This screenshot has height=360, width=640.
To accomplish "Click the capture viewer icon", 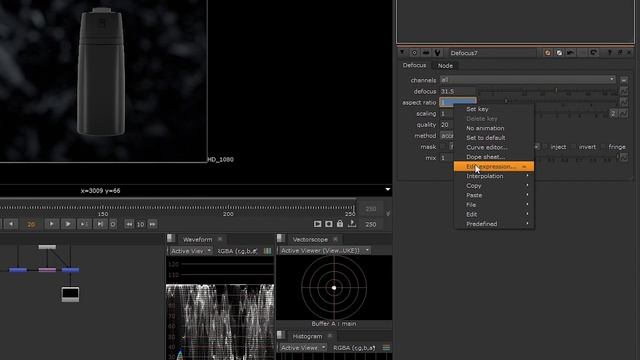I will click(x=329, y=224).
